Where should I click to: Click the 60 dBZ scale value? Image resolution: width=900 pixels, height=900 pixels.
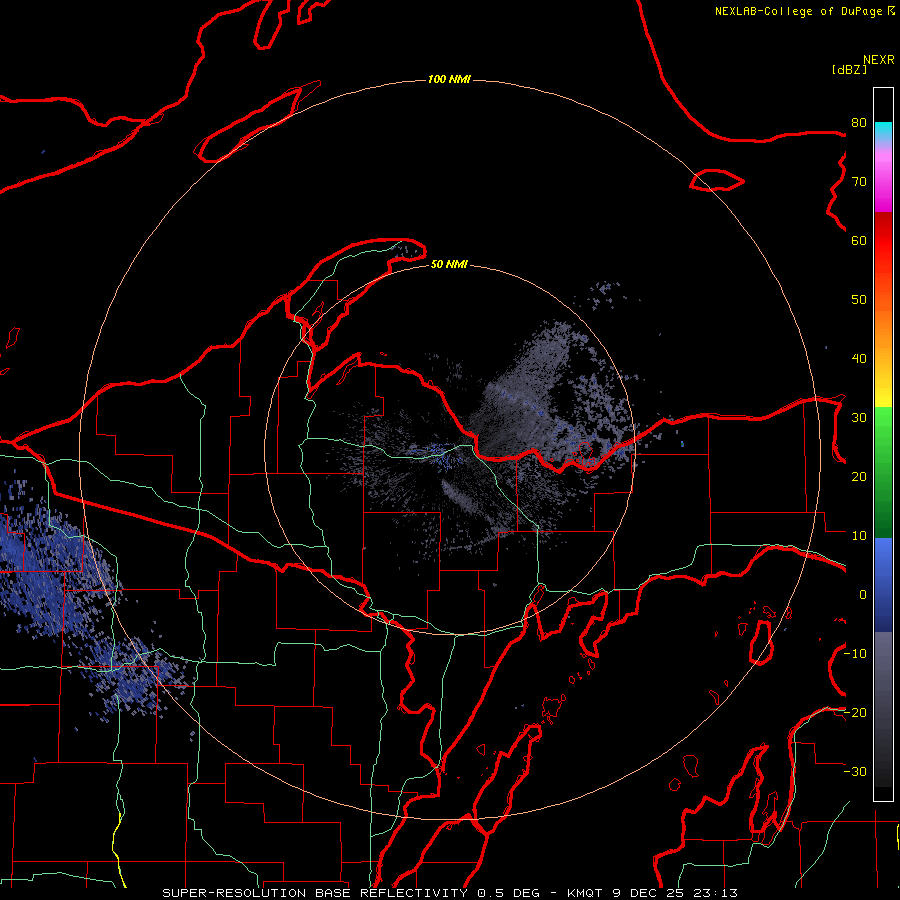point(859,240)
